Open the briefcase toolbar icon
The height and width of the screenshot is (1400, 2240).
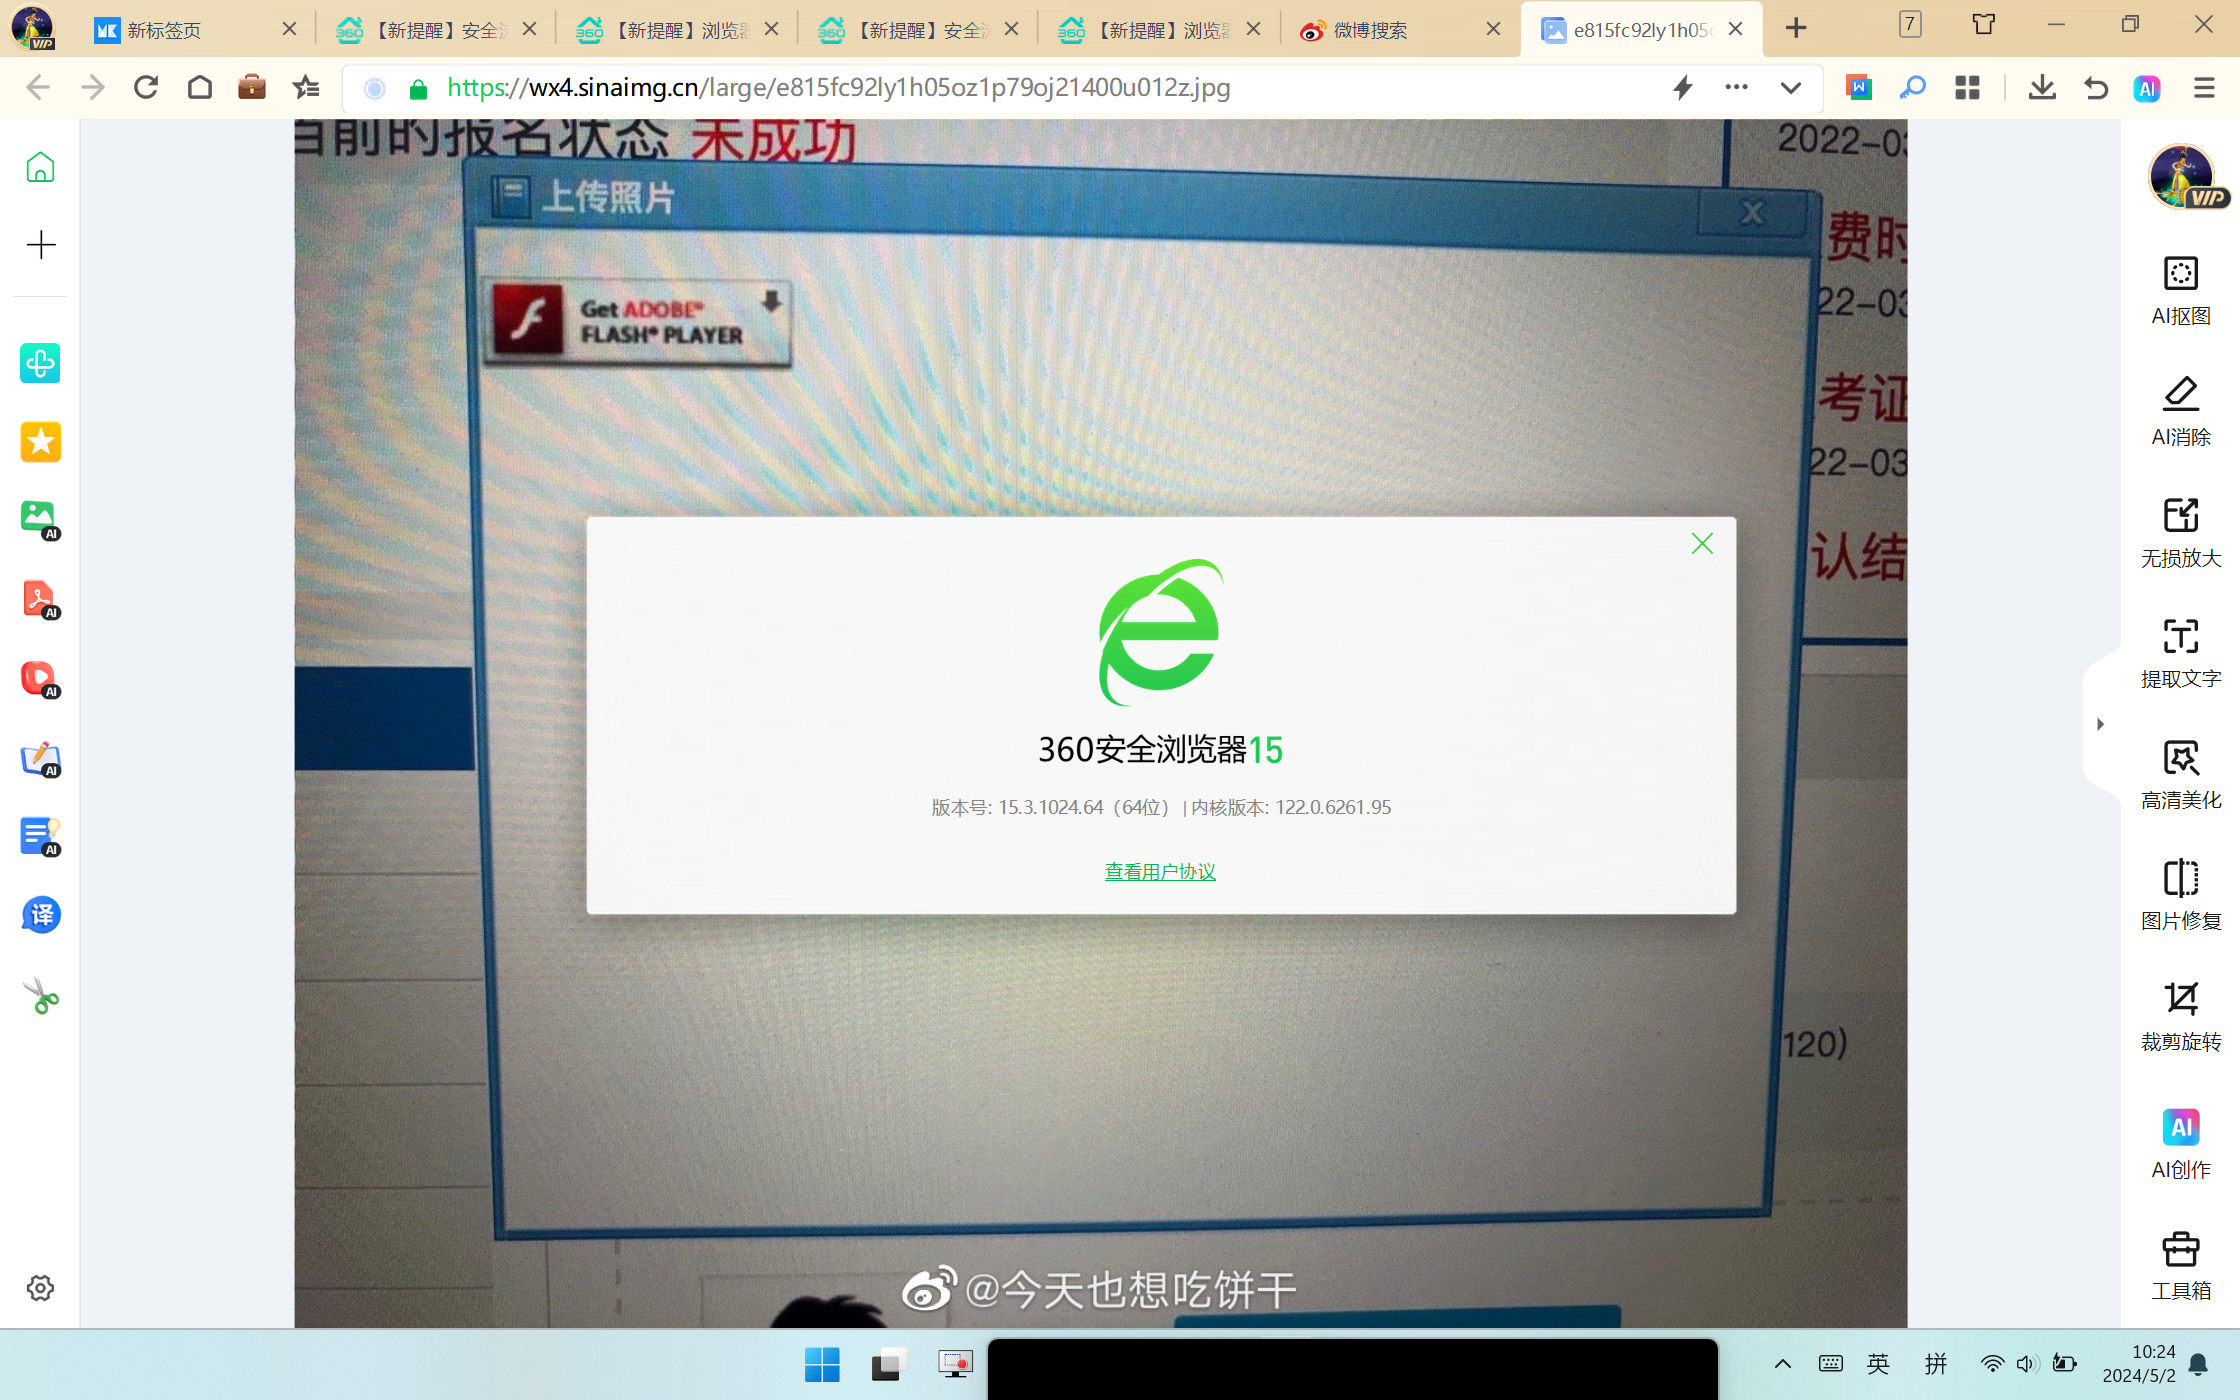252,88
